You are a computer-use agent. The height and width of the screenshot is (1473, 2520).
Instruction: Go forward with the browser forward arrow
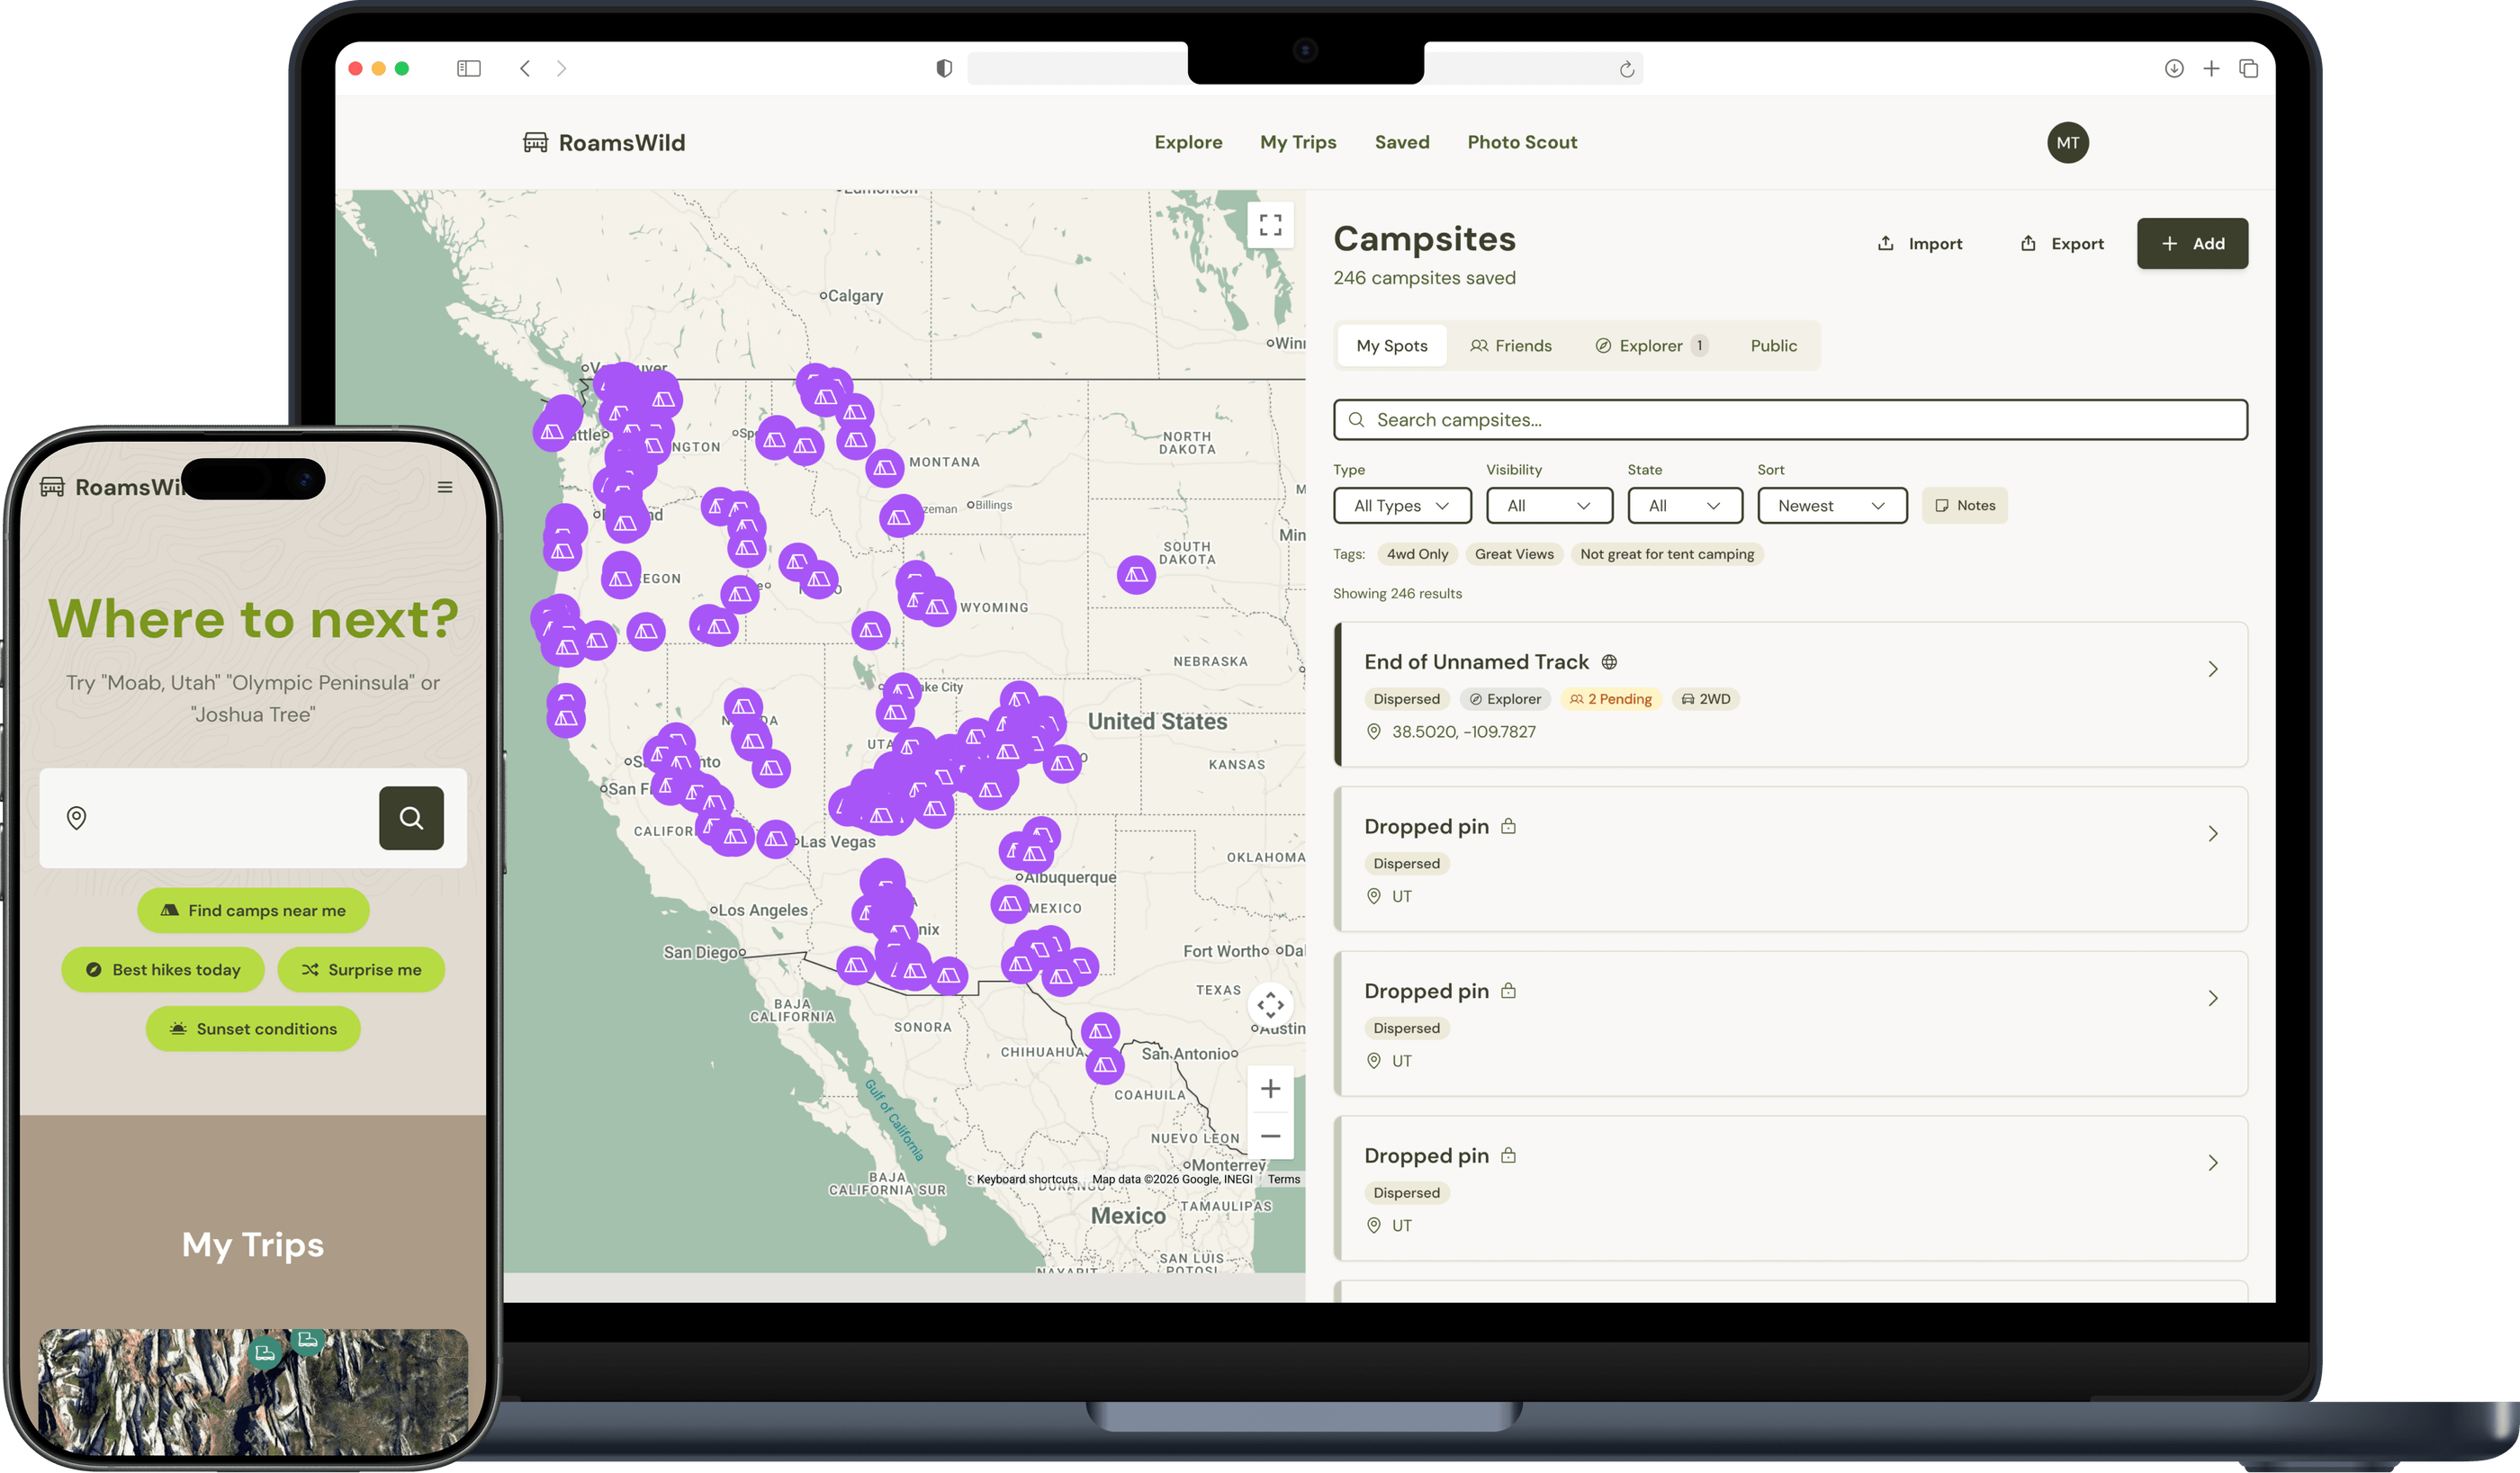coord(562,68)
